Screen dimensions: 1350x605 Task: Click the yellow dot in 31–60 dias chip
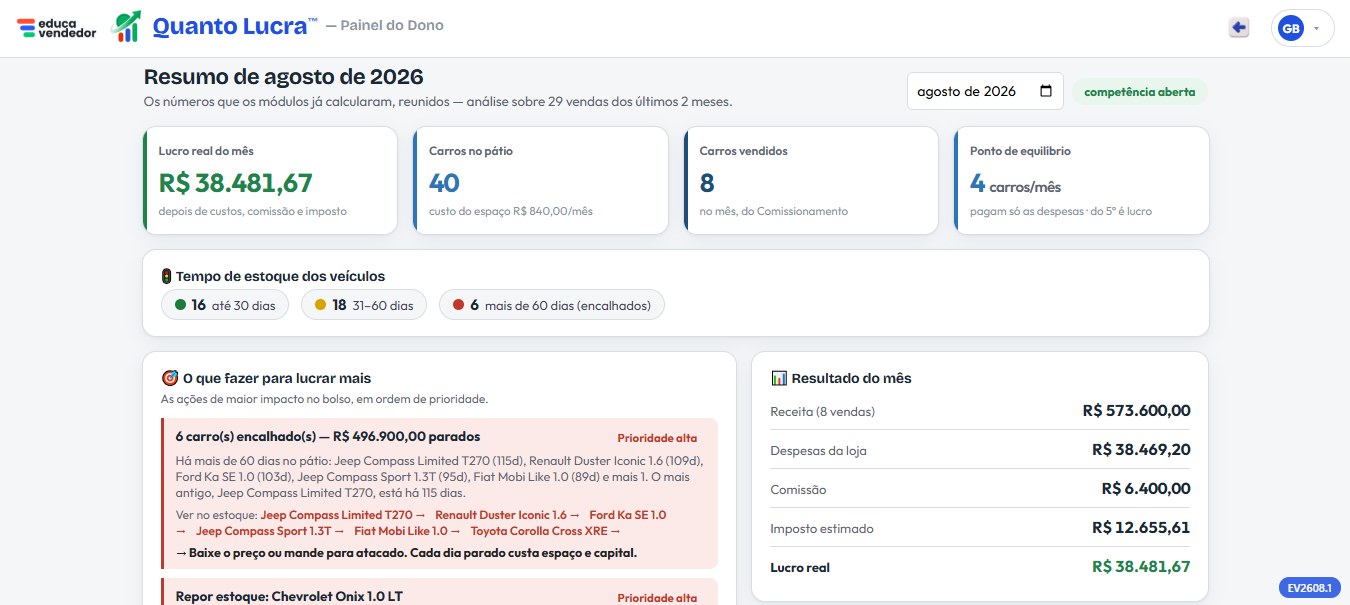(321, 305)
